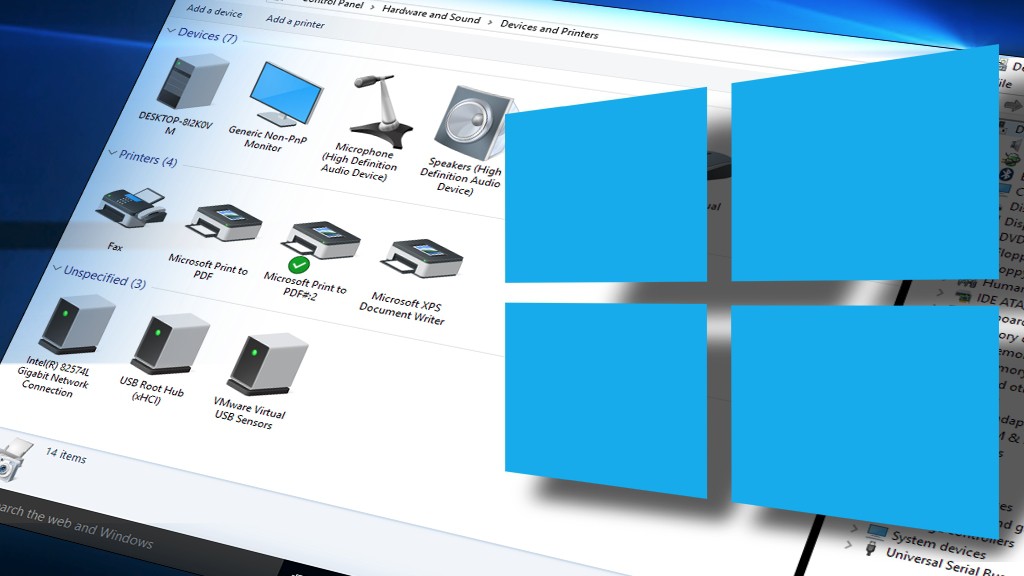Click the System devices icon in Device Manager
Viewport: 1024px width, 576px height.
pos(878,530)
